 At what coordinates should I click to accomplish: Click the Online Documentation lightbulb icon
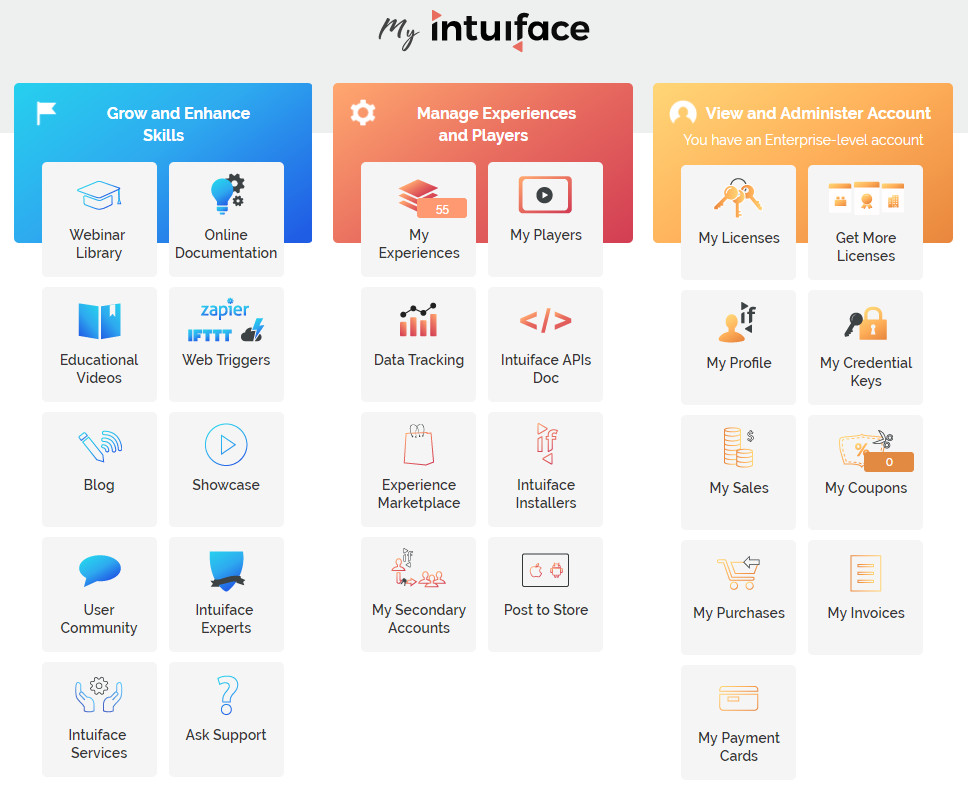[x=227, y=194]
